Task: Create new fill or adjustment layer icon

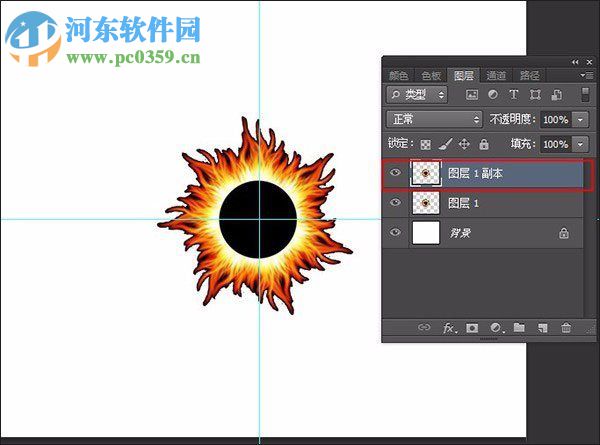Action: click(x=496, y=328)
